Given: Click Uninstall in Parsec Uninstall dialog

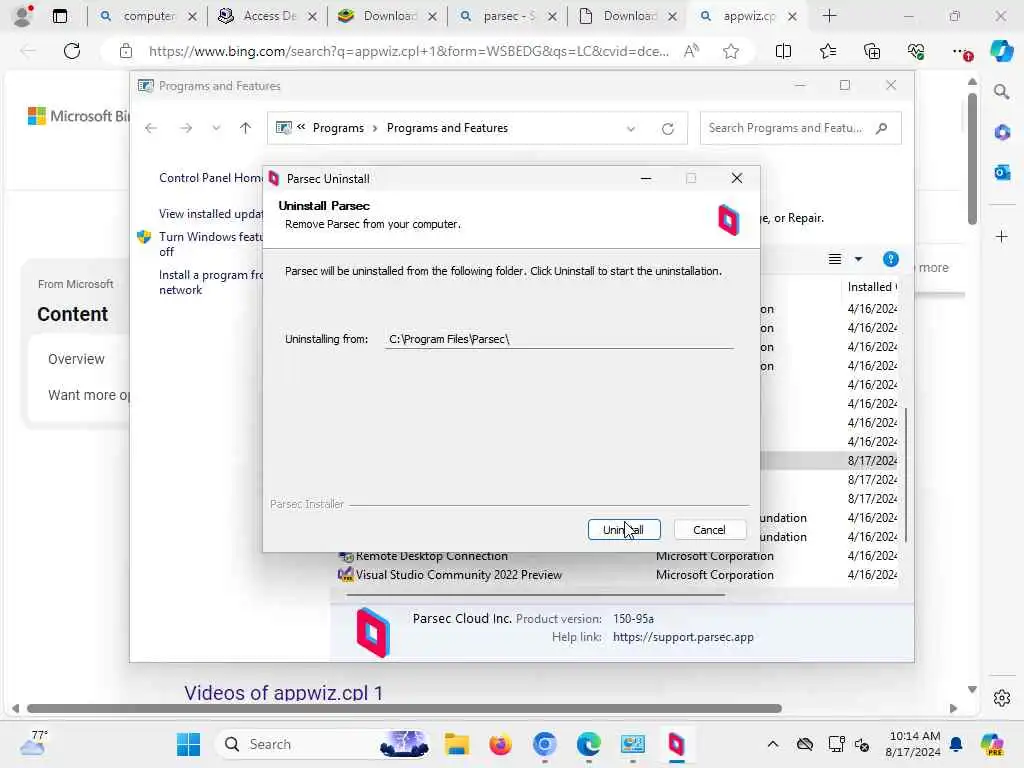Looking at the screenshot, I should (x=624, y=530).
